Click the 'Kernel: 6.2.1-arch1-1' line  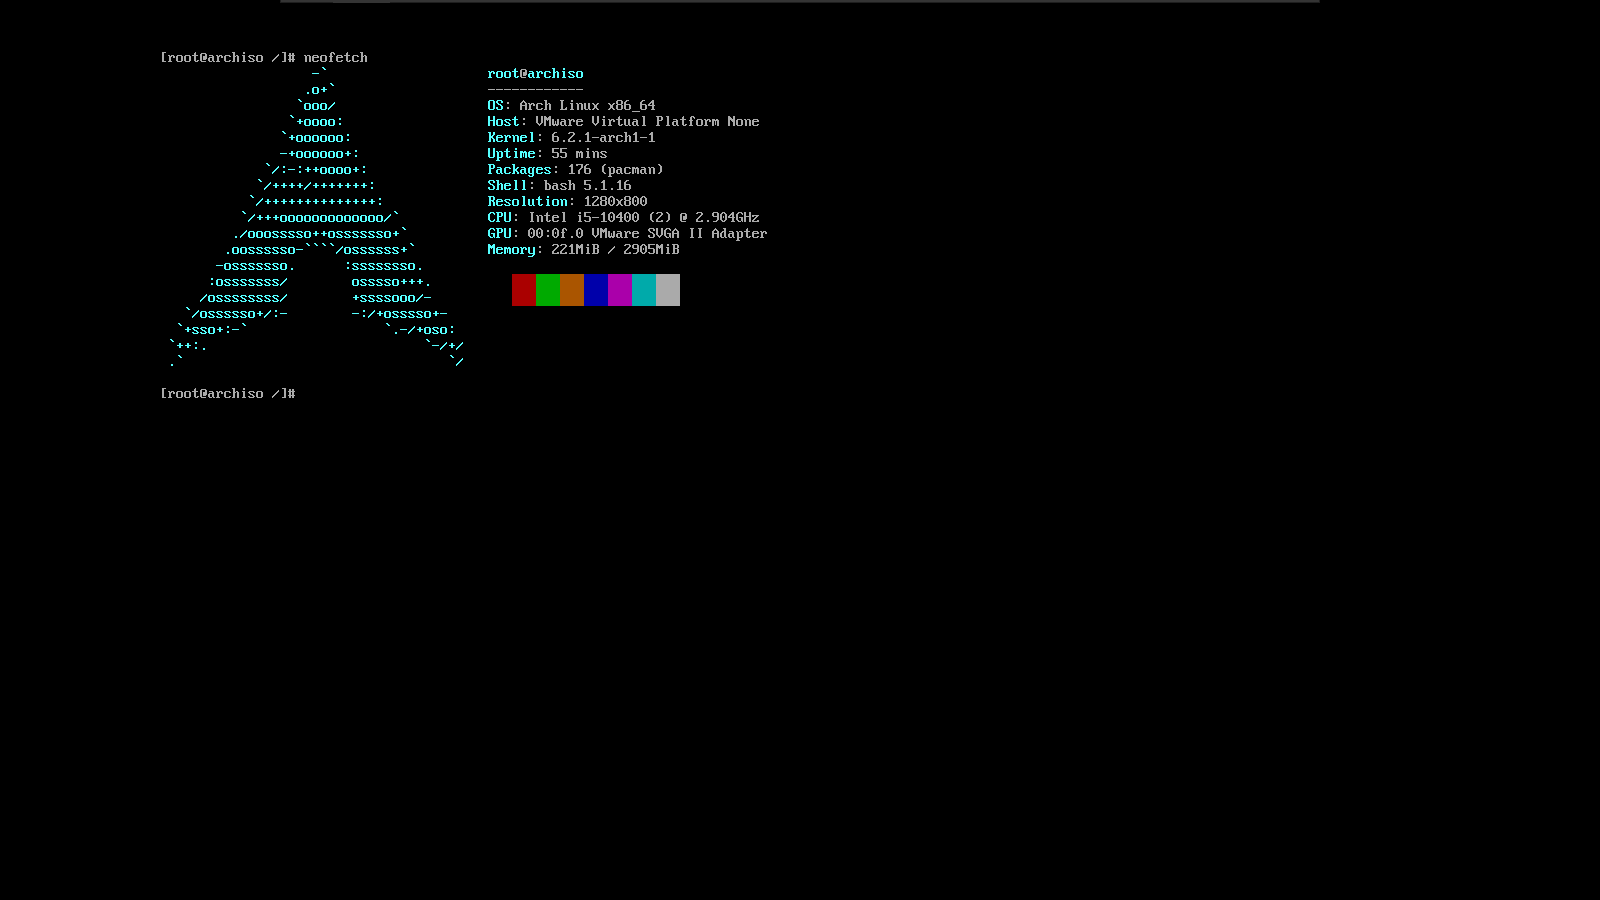572,138
